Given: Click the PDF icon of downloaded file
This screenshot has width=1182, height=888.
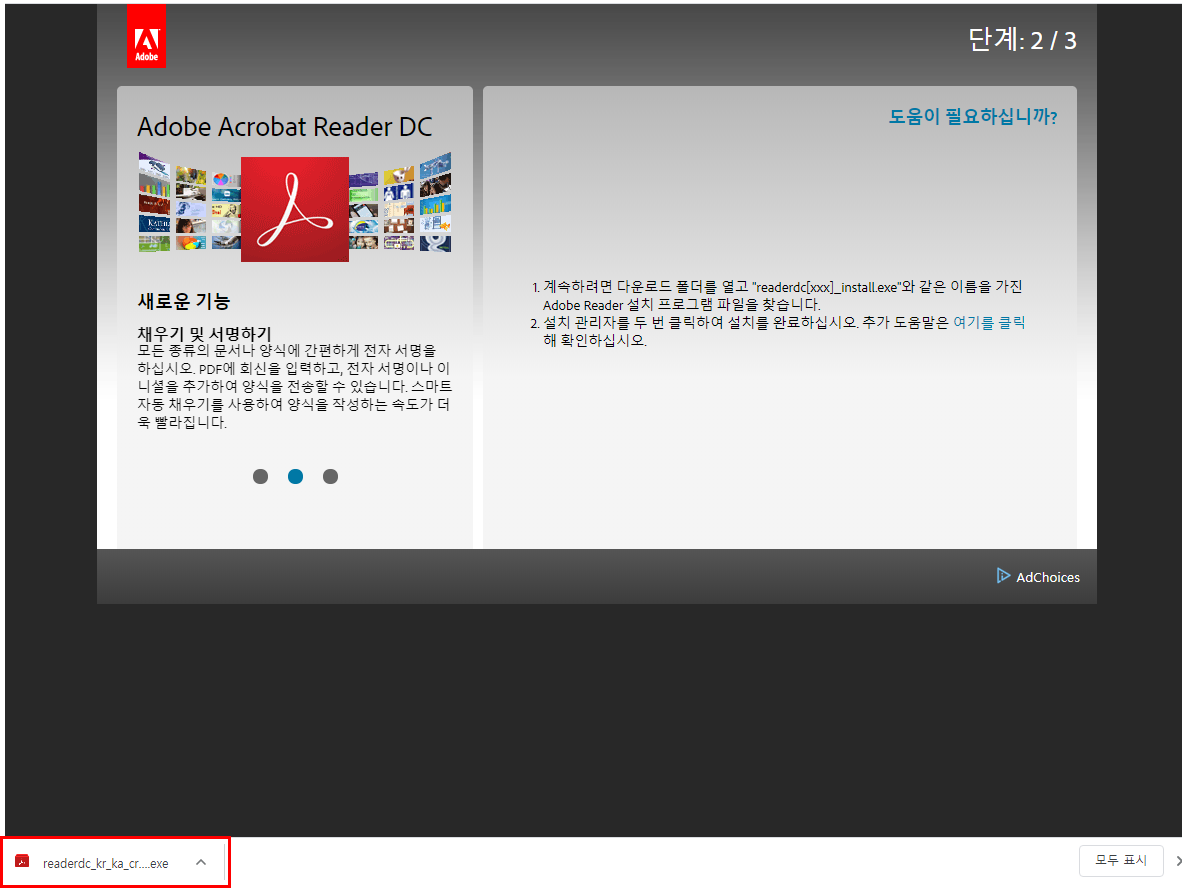Looking at the screenshot, I should [23, 862].
